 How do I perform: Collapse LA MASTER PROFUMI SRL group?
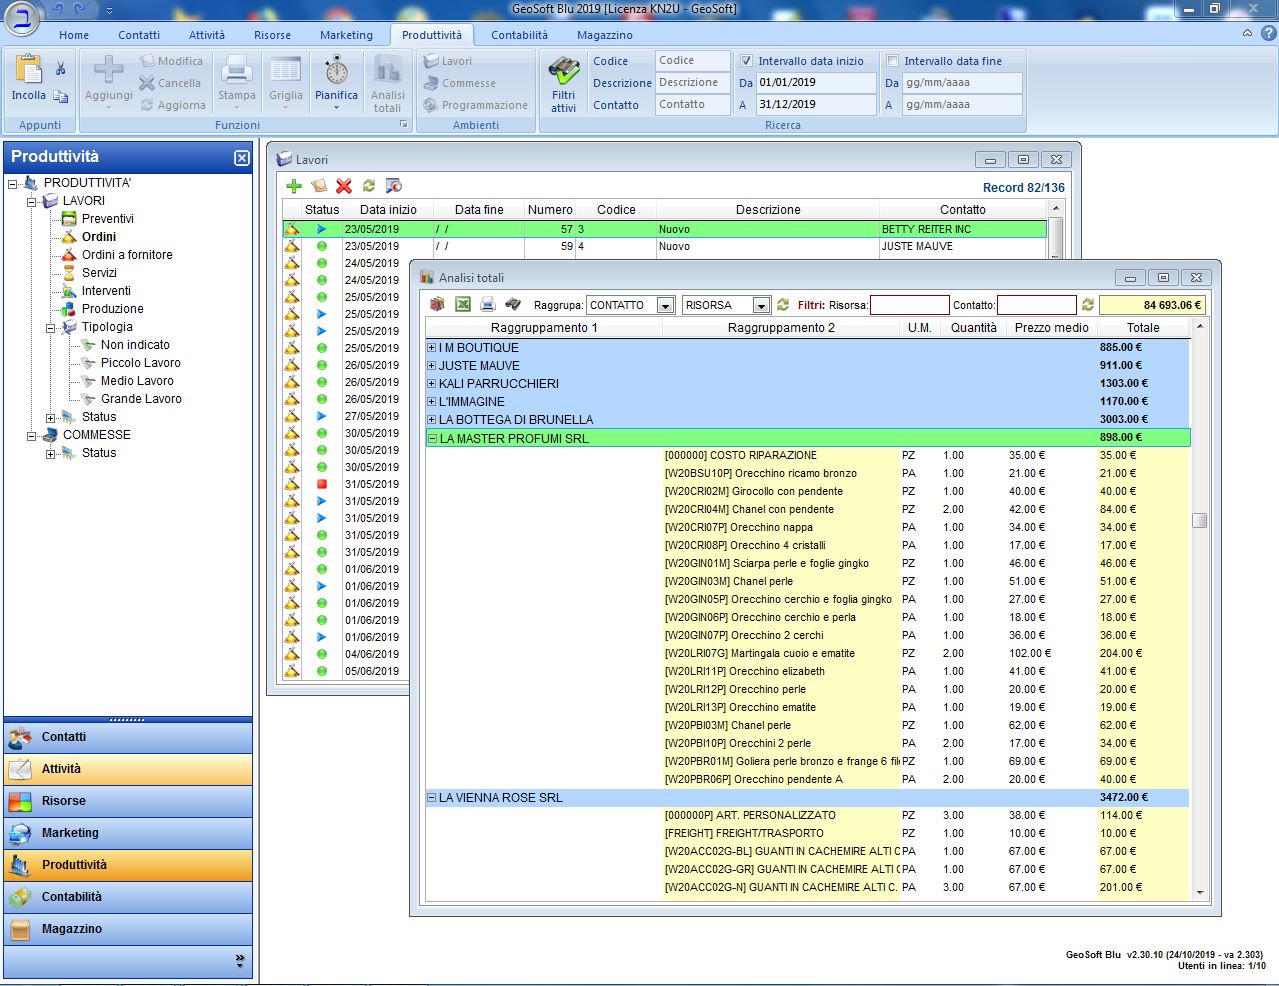tap(432, 438)
